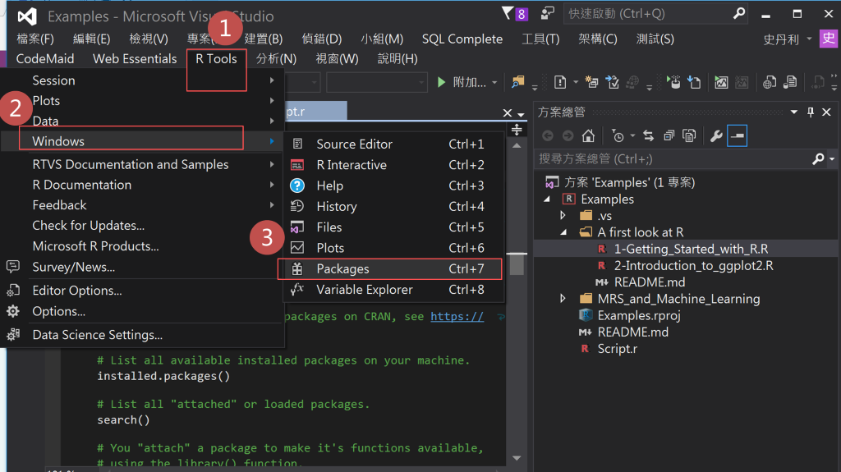Open the 測試(S) menu
The width and height of the screenshot is (841, 472).
pyautogui.click(x=655, y=39)
